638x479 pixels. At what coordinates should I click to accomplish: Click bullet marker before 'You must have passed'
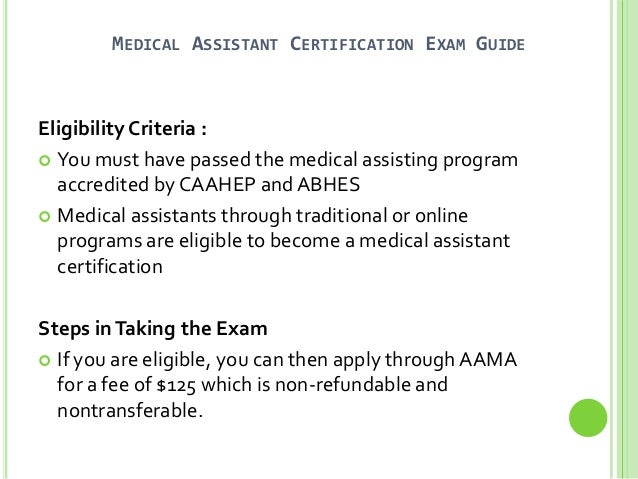pos(43,160)
